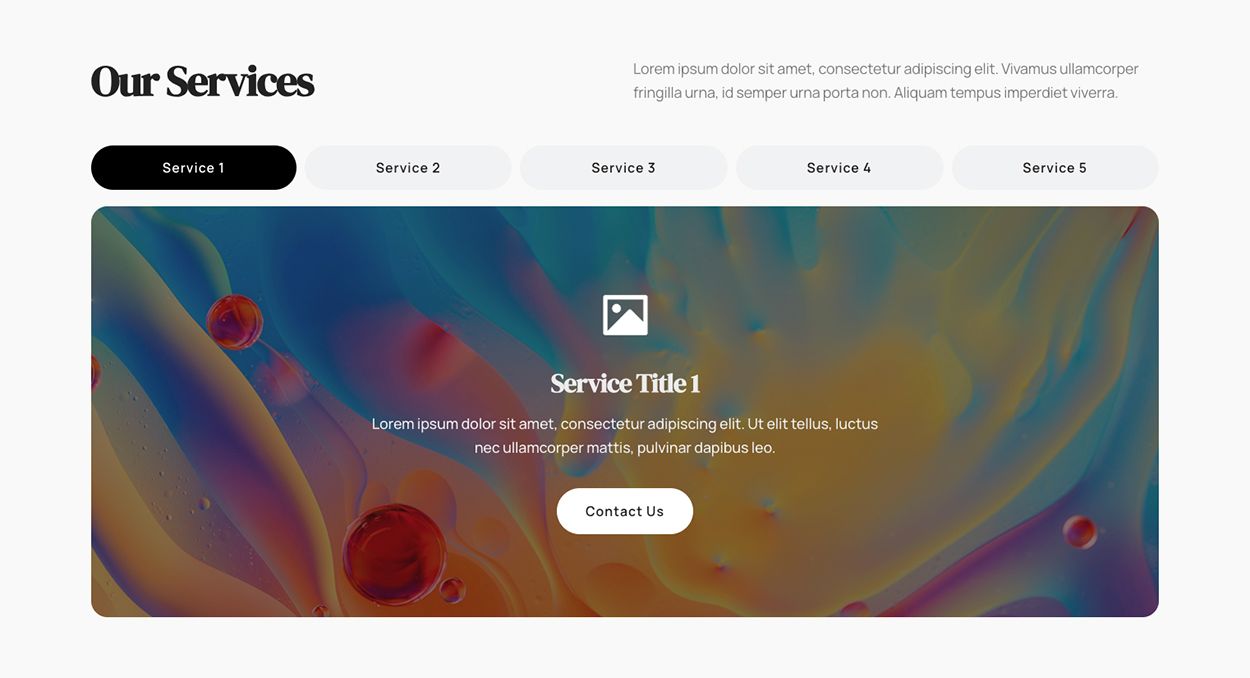This screenshot has height=678, width=1250.
Task: Click the red bubble near the card's left edge
Action: point(235,322)
